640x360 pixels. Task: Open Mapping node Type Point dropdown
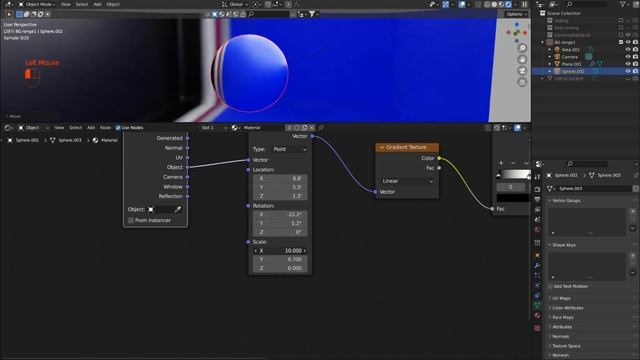[289, 149]
